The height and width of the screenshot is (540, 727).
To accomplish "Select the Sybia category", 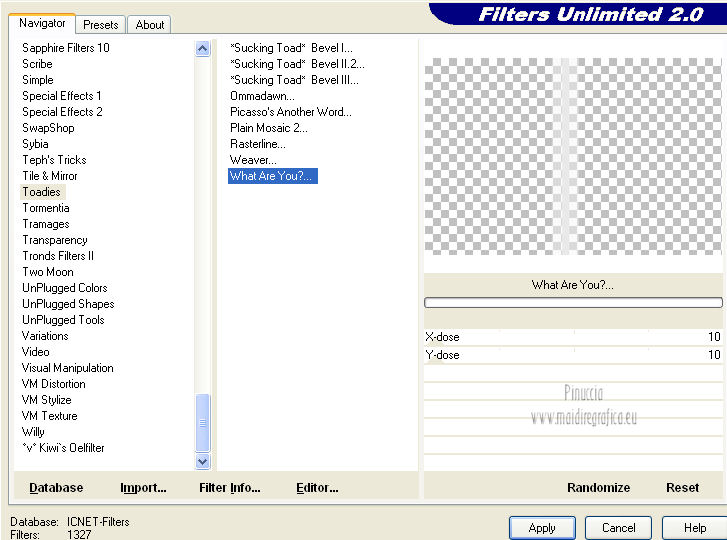I will 35,144.
